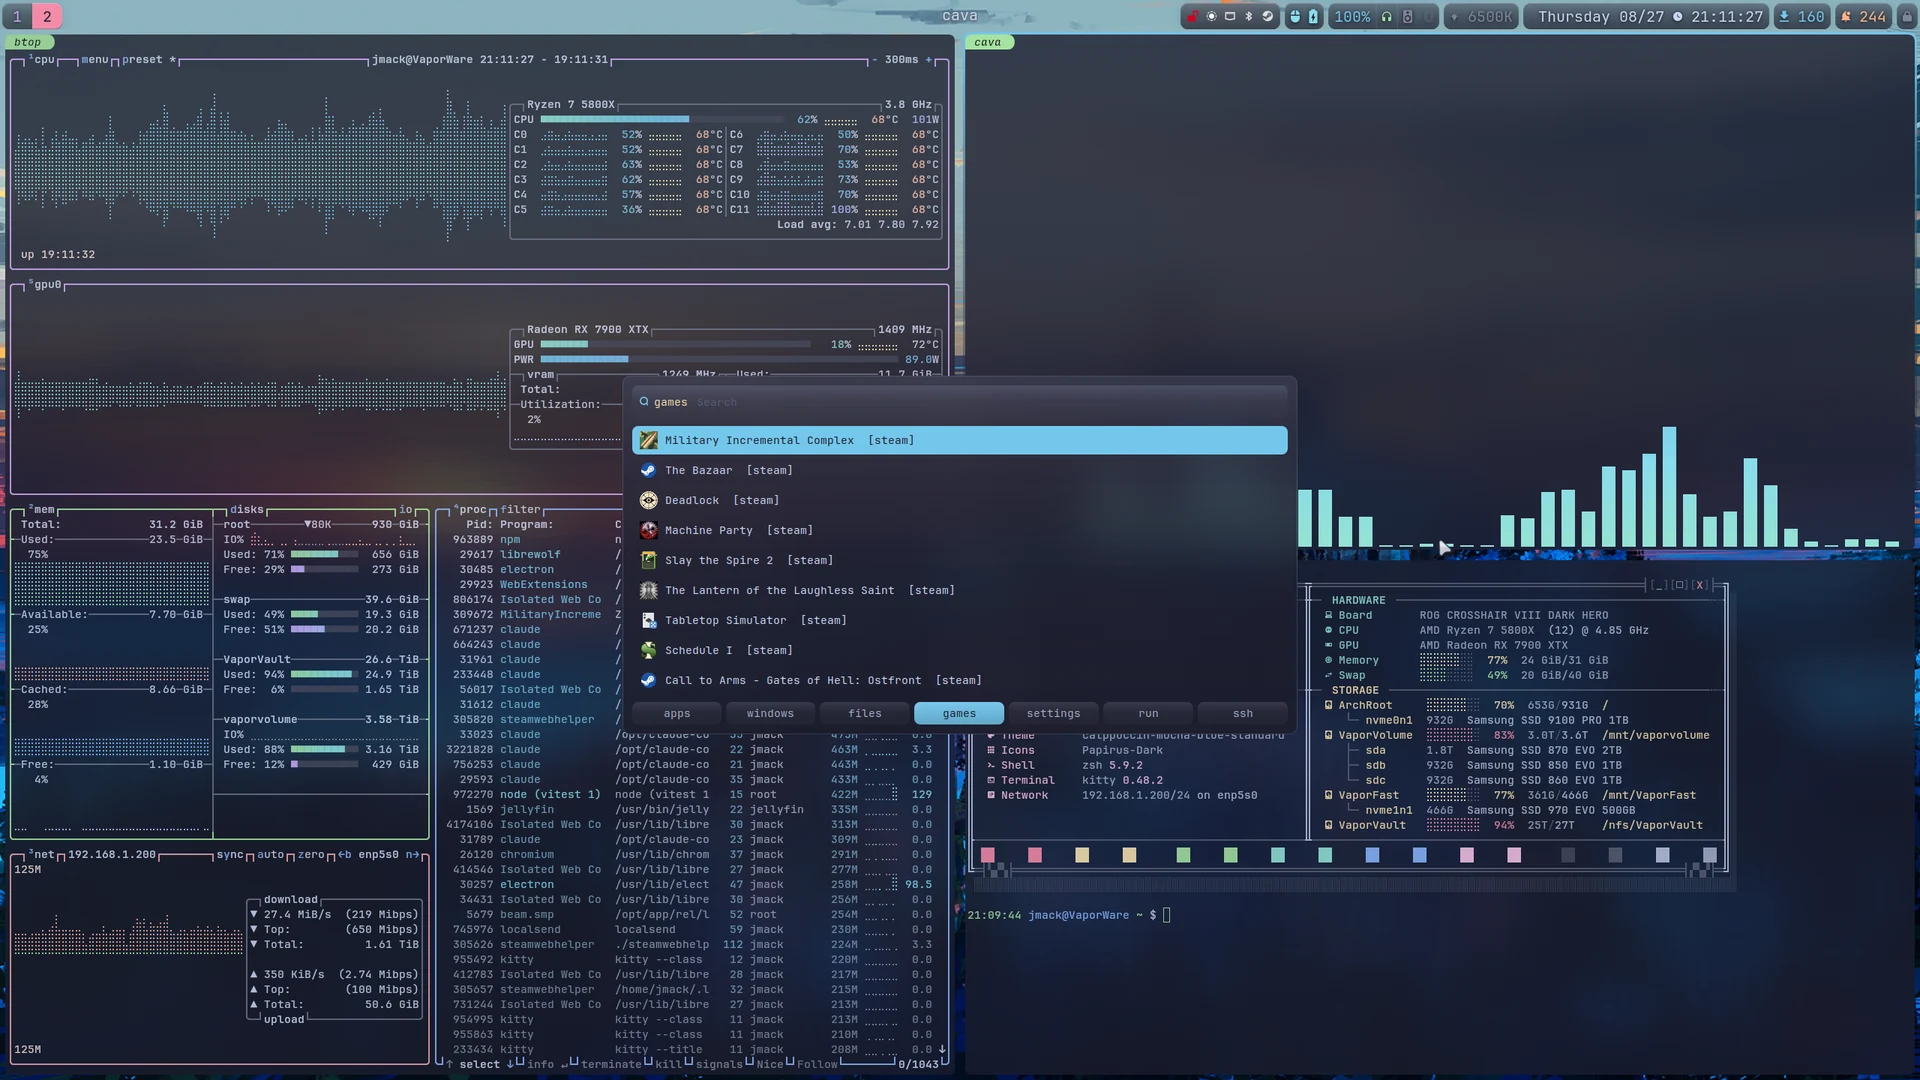Open the btop menu option

click(x=94, y=60)
